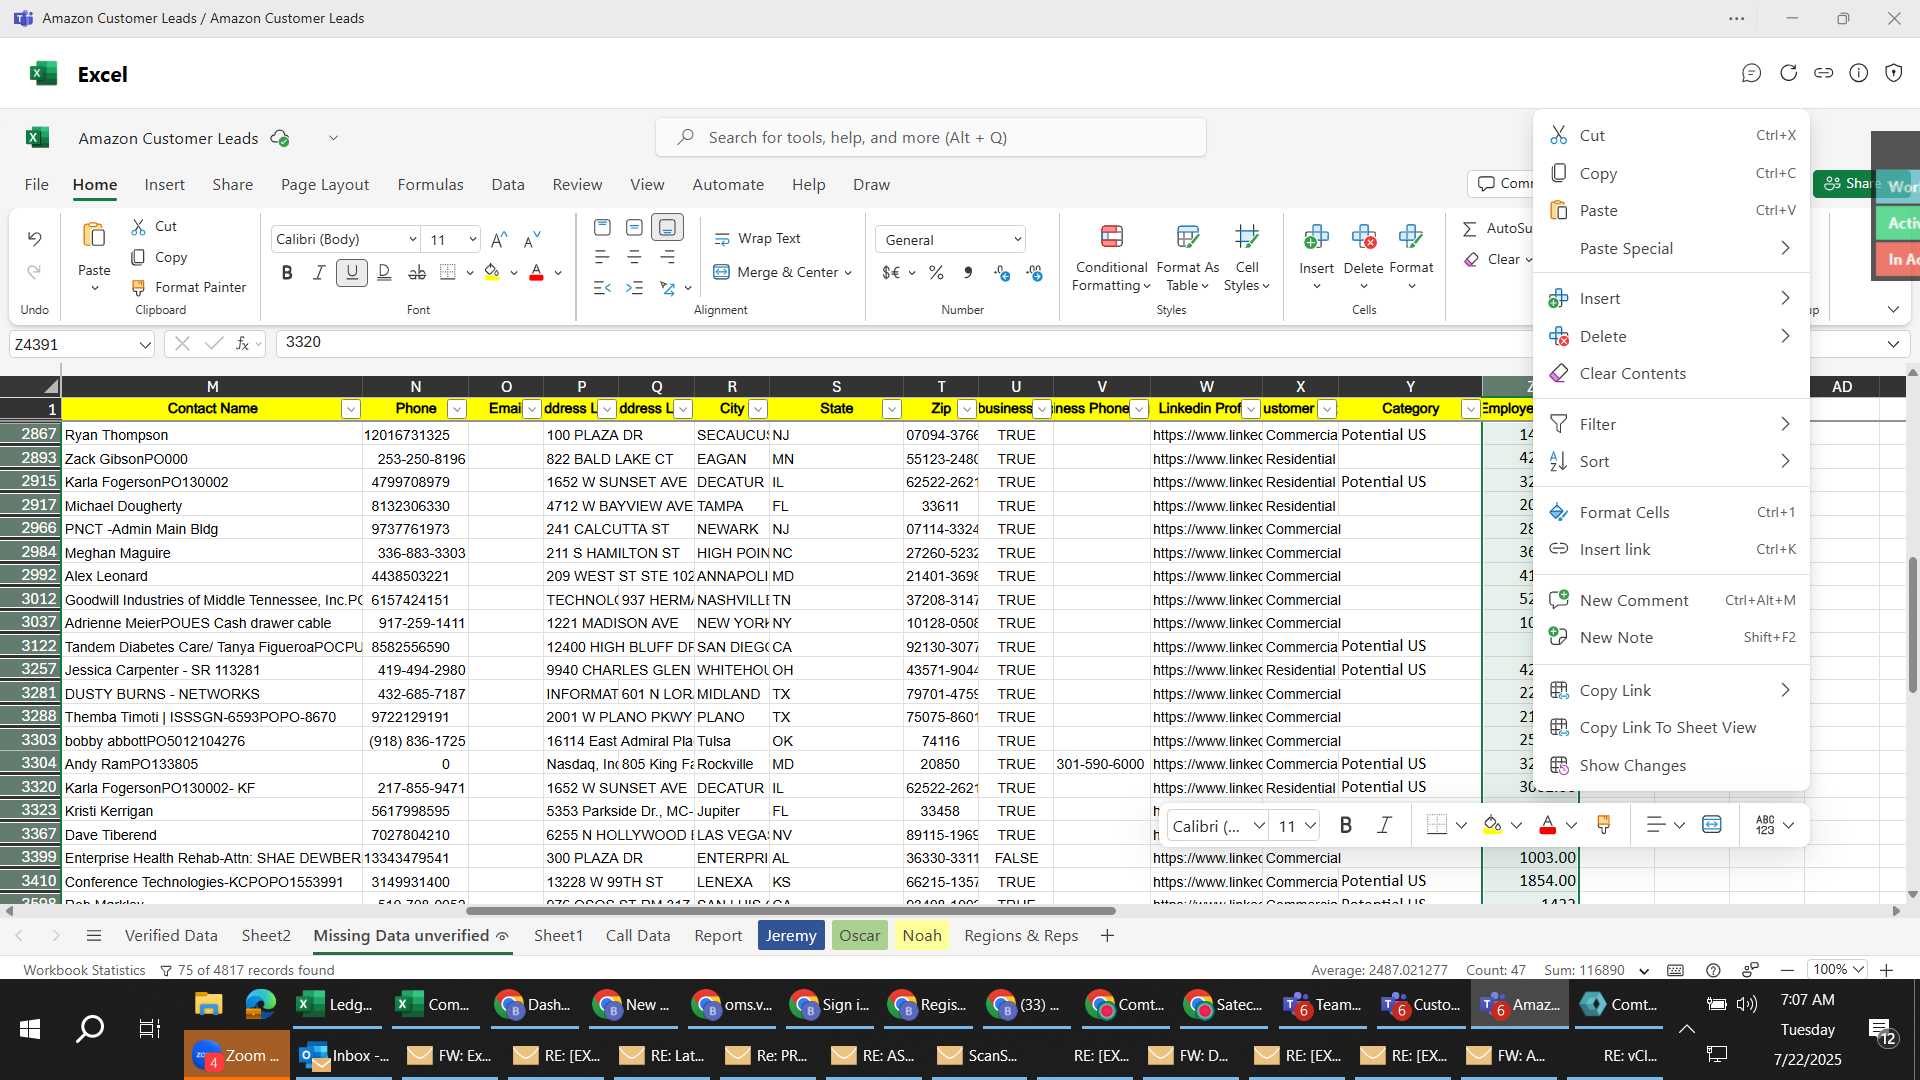Click the Format As Table icon

[x=1187, y=237]
